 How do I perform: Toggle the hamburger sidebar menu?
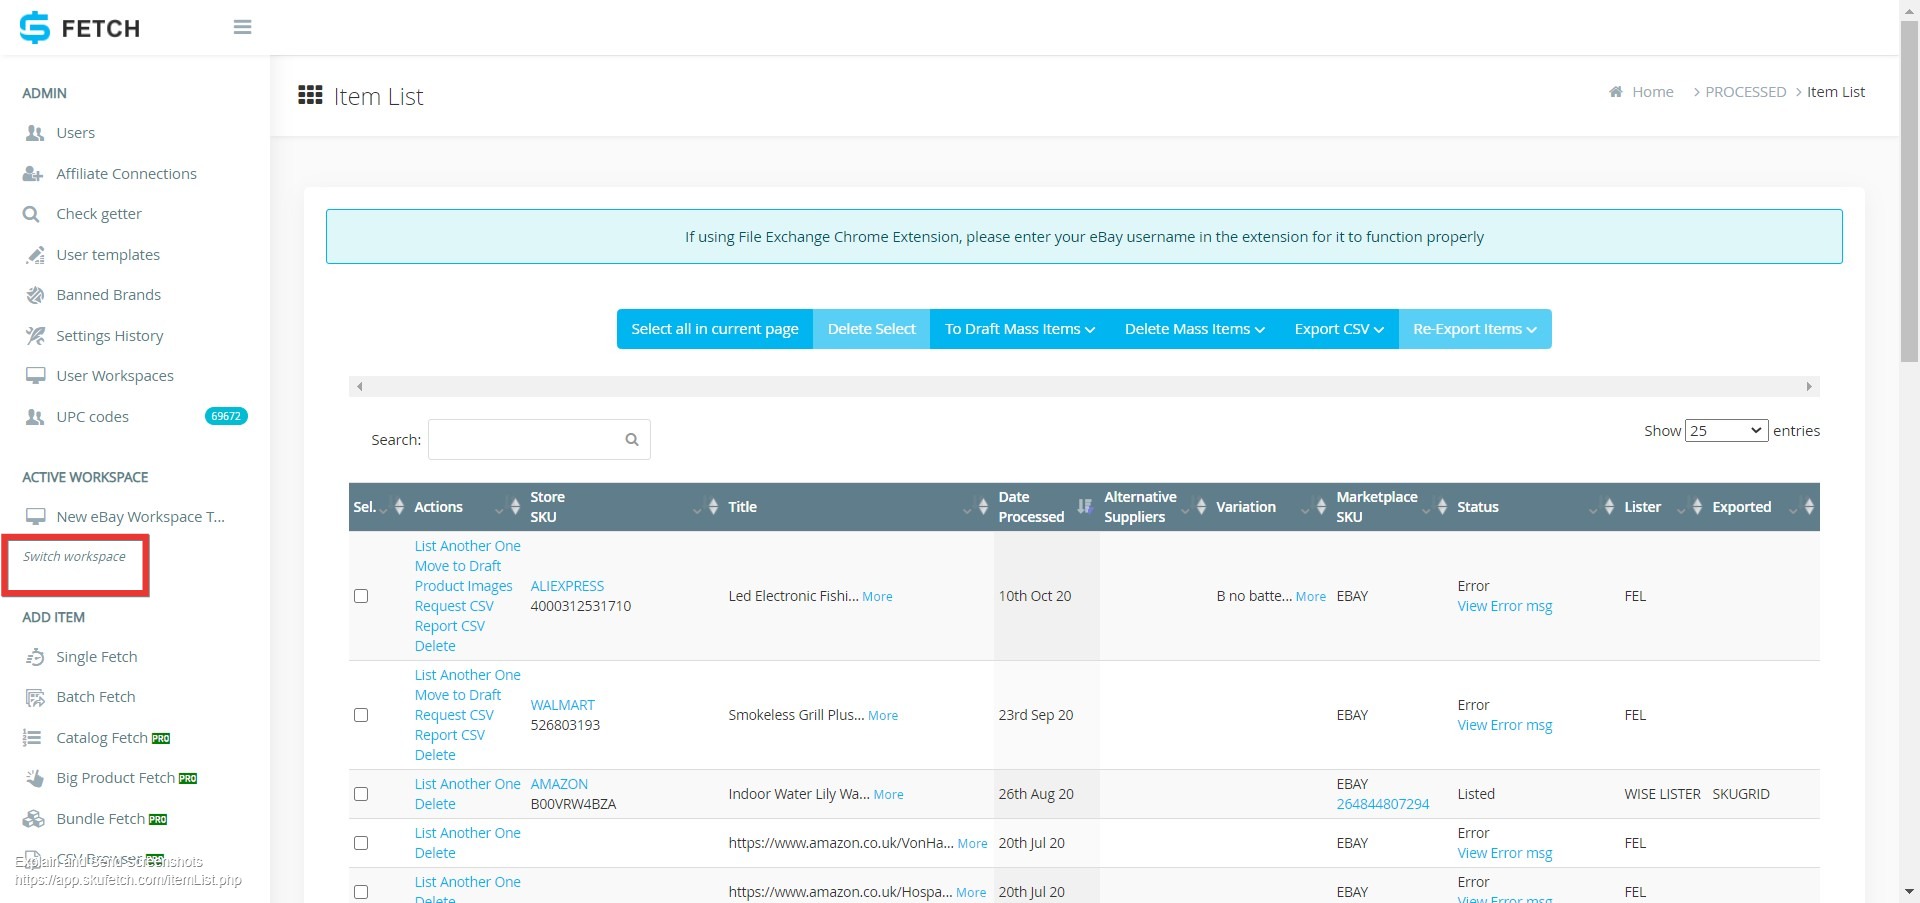[242, 27]
